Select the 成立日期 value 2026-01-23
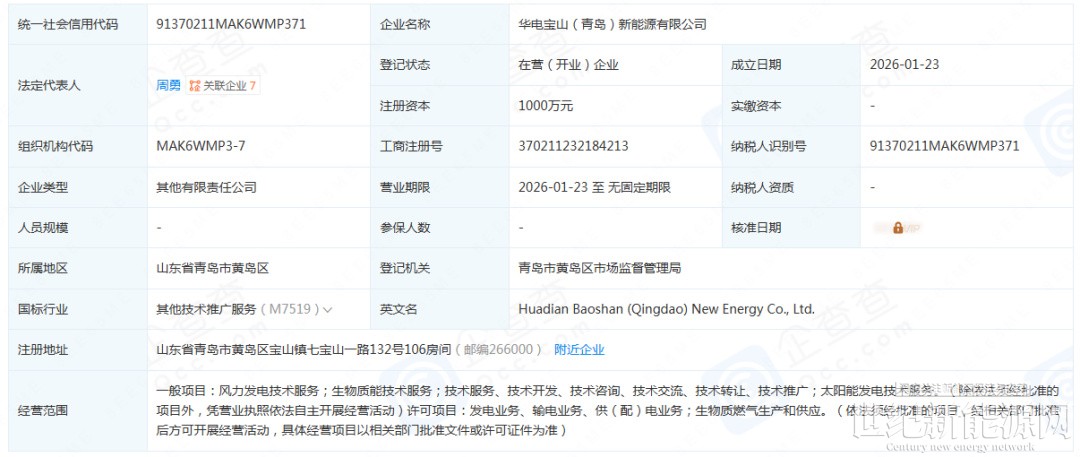 tap(904, 65)
